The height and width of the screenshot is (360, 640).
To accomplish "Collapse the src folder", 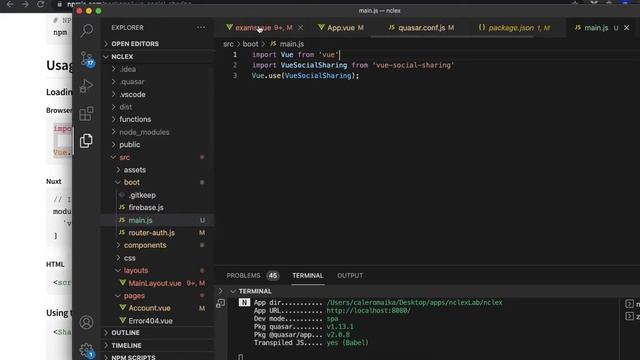I will pyautogui.click(x=158, y=157).
